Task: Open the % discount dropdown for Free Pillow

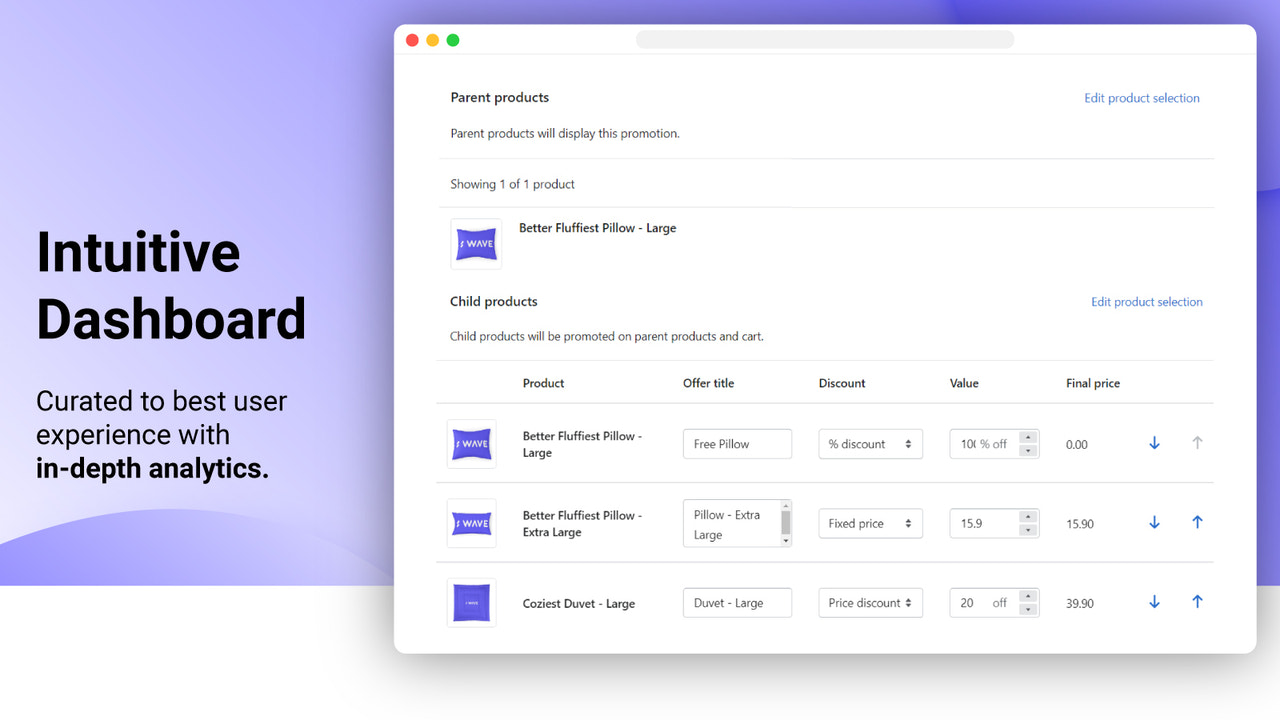Action: click(870, 443)
